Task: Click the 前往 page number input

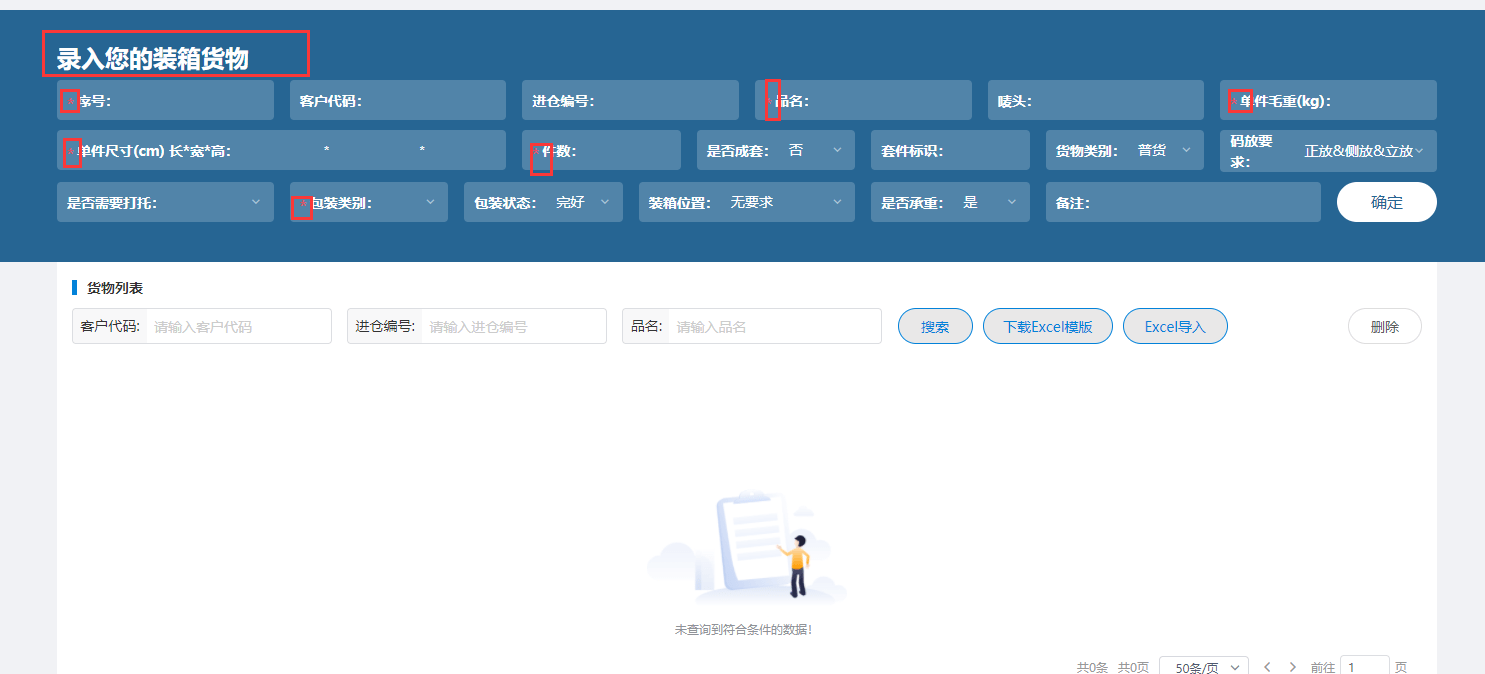Action: coord(1364,667)
